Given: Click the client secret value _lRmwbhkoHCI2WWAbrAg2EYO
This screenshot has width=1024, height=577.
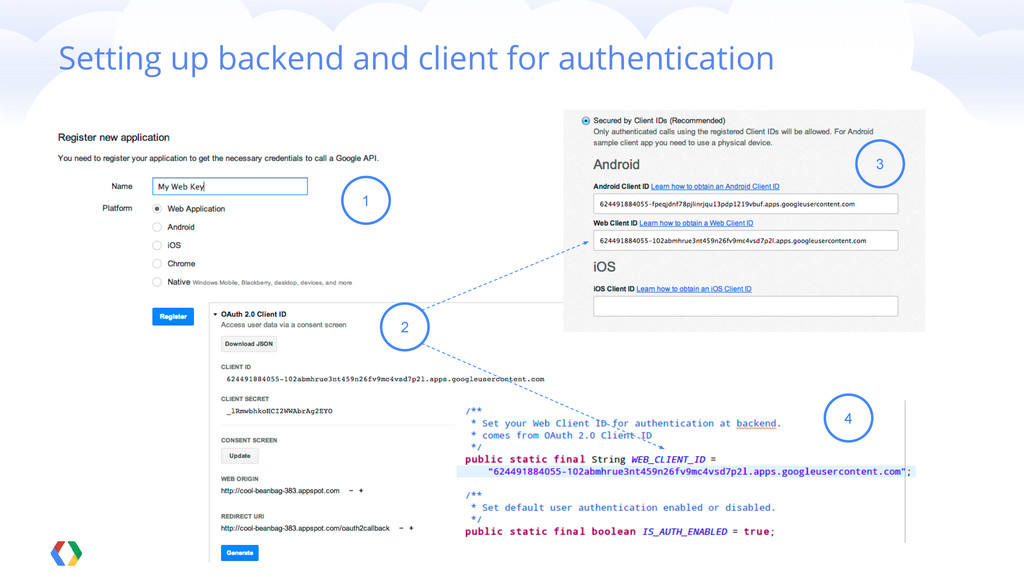Looking at the screenshot, I should 280,411.
